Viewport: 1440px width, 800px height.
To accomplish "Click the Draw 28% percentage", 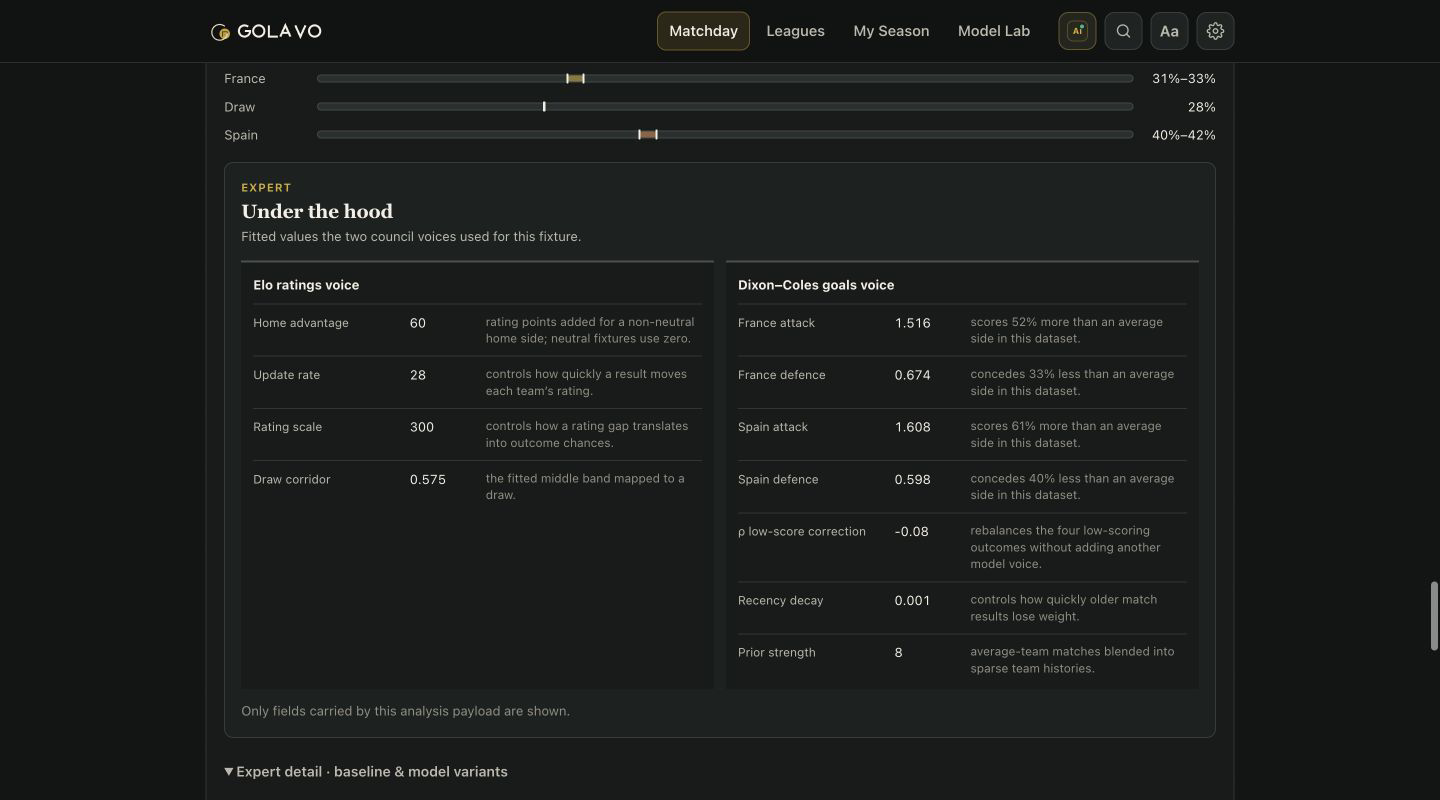I will point(1202,106).
